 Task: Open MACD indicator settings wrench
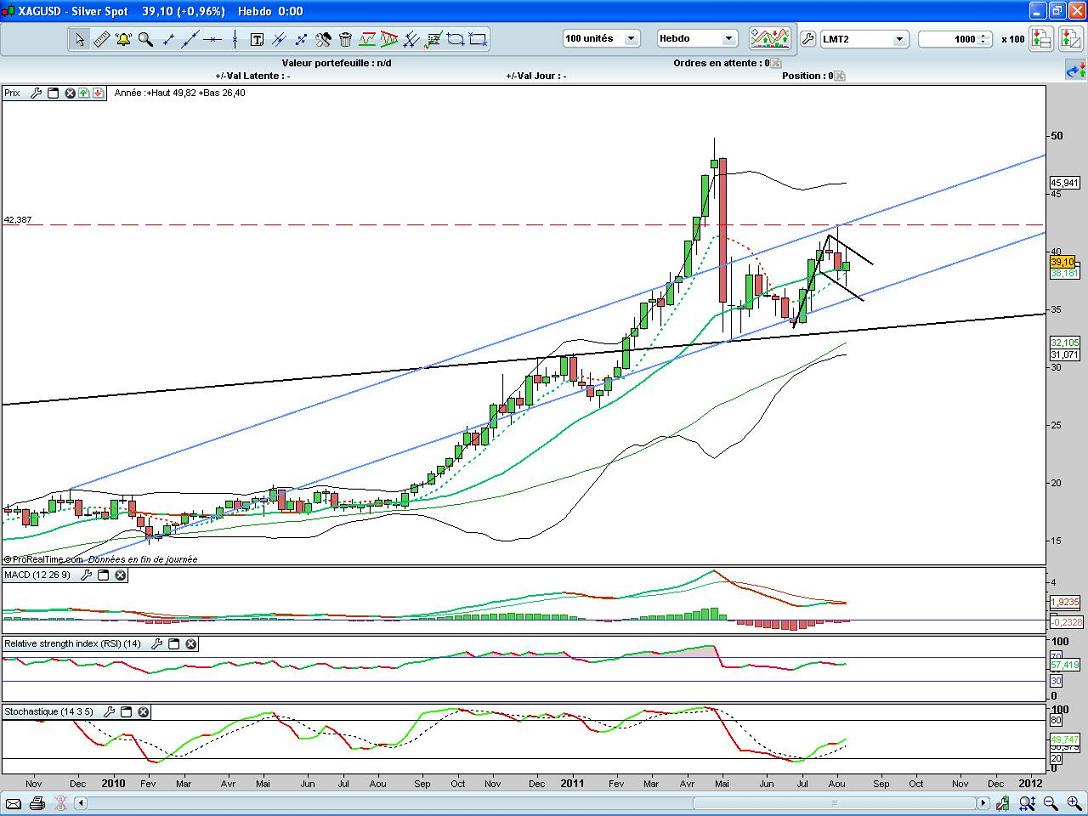[87, 575]
